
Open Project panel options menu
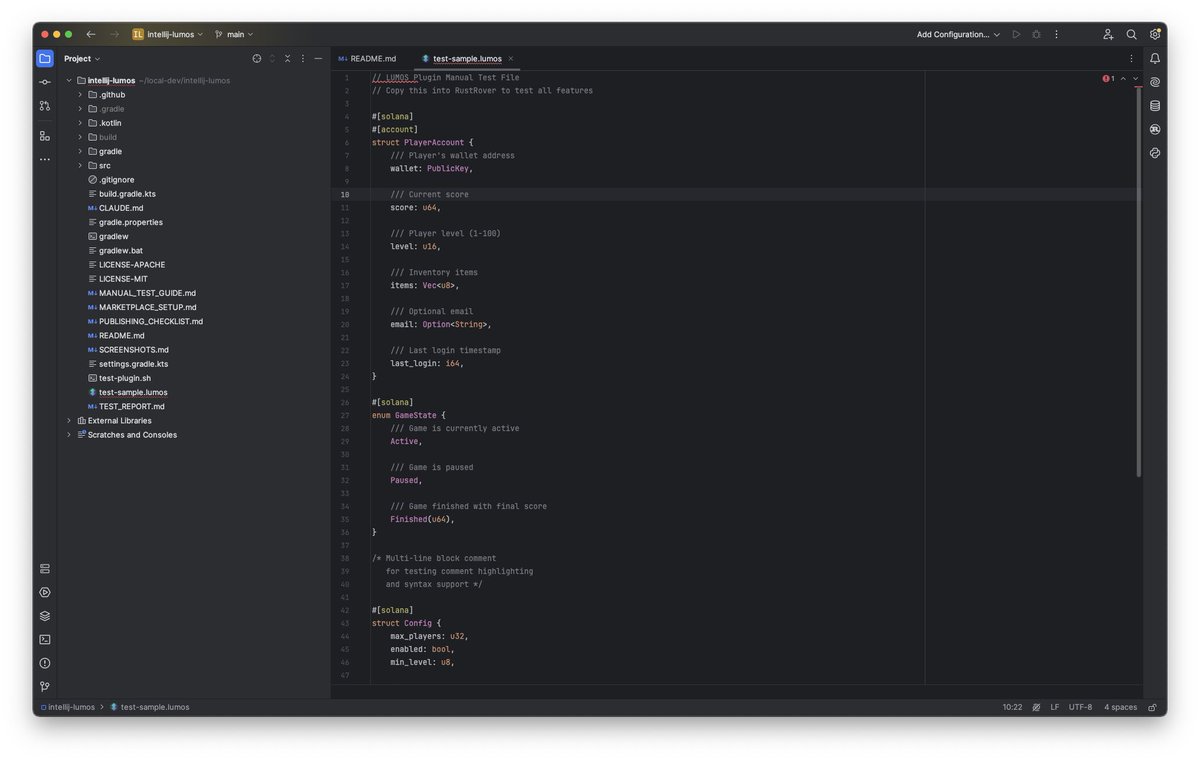[303, 59]
